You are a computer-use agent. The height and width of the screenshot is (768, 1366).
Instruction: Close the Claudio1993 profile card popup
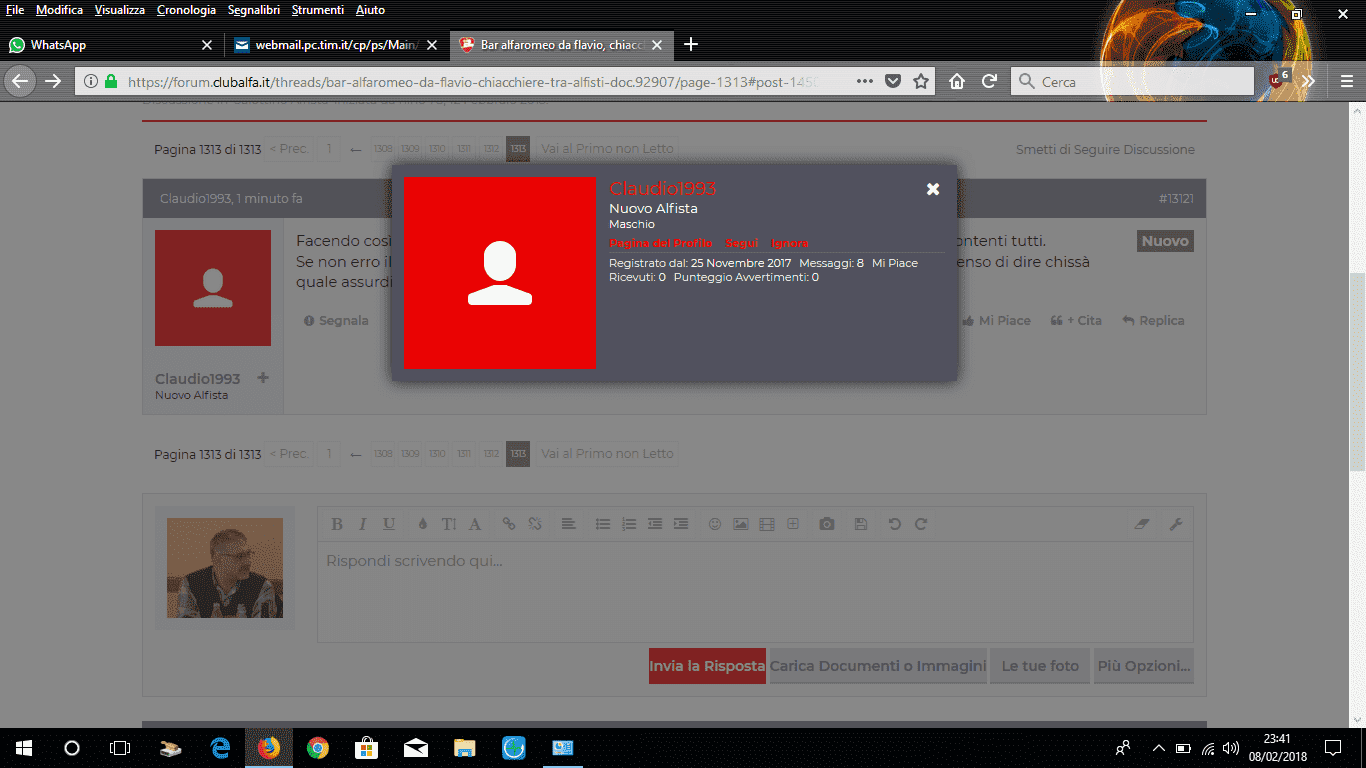[x=933, y=189]
